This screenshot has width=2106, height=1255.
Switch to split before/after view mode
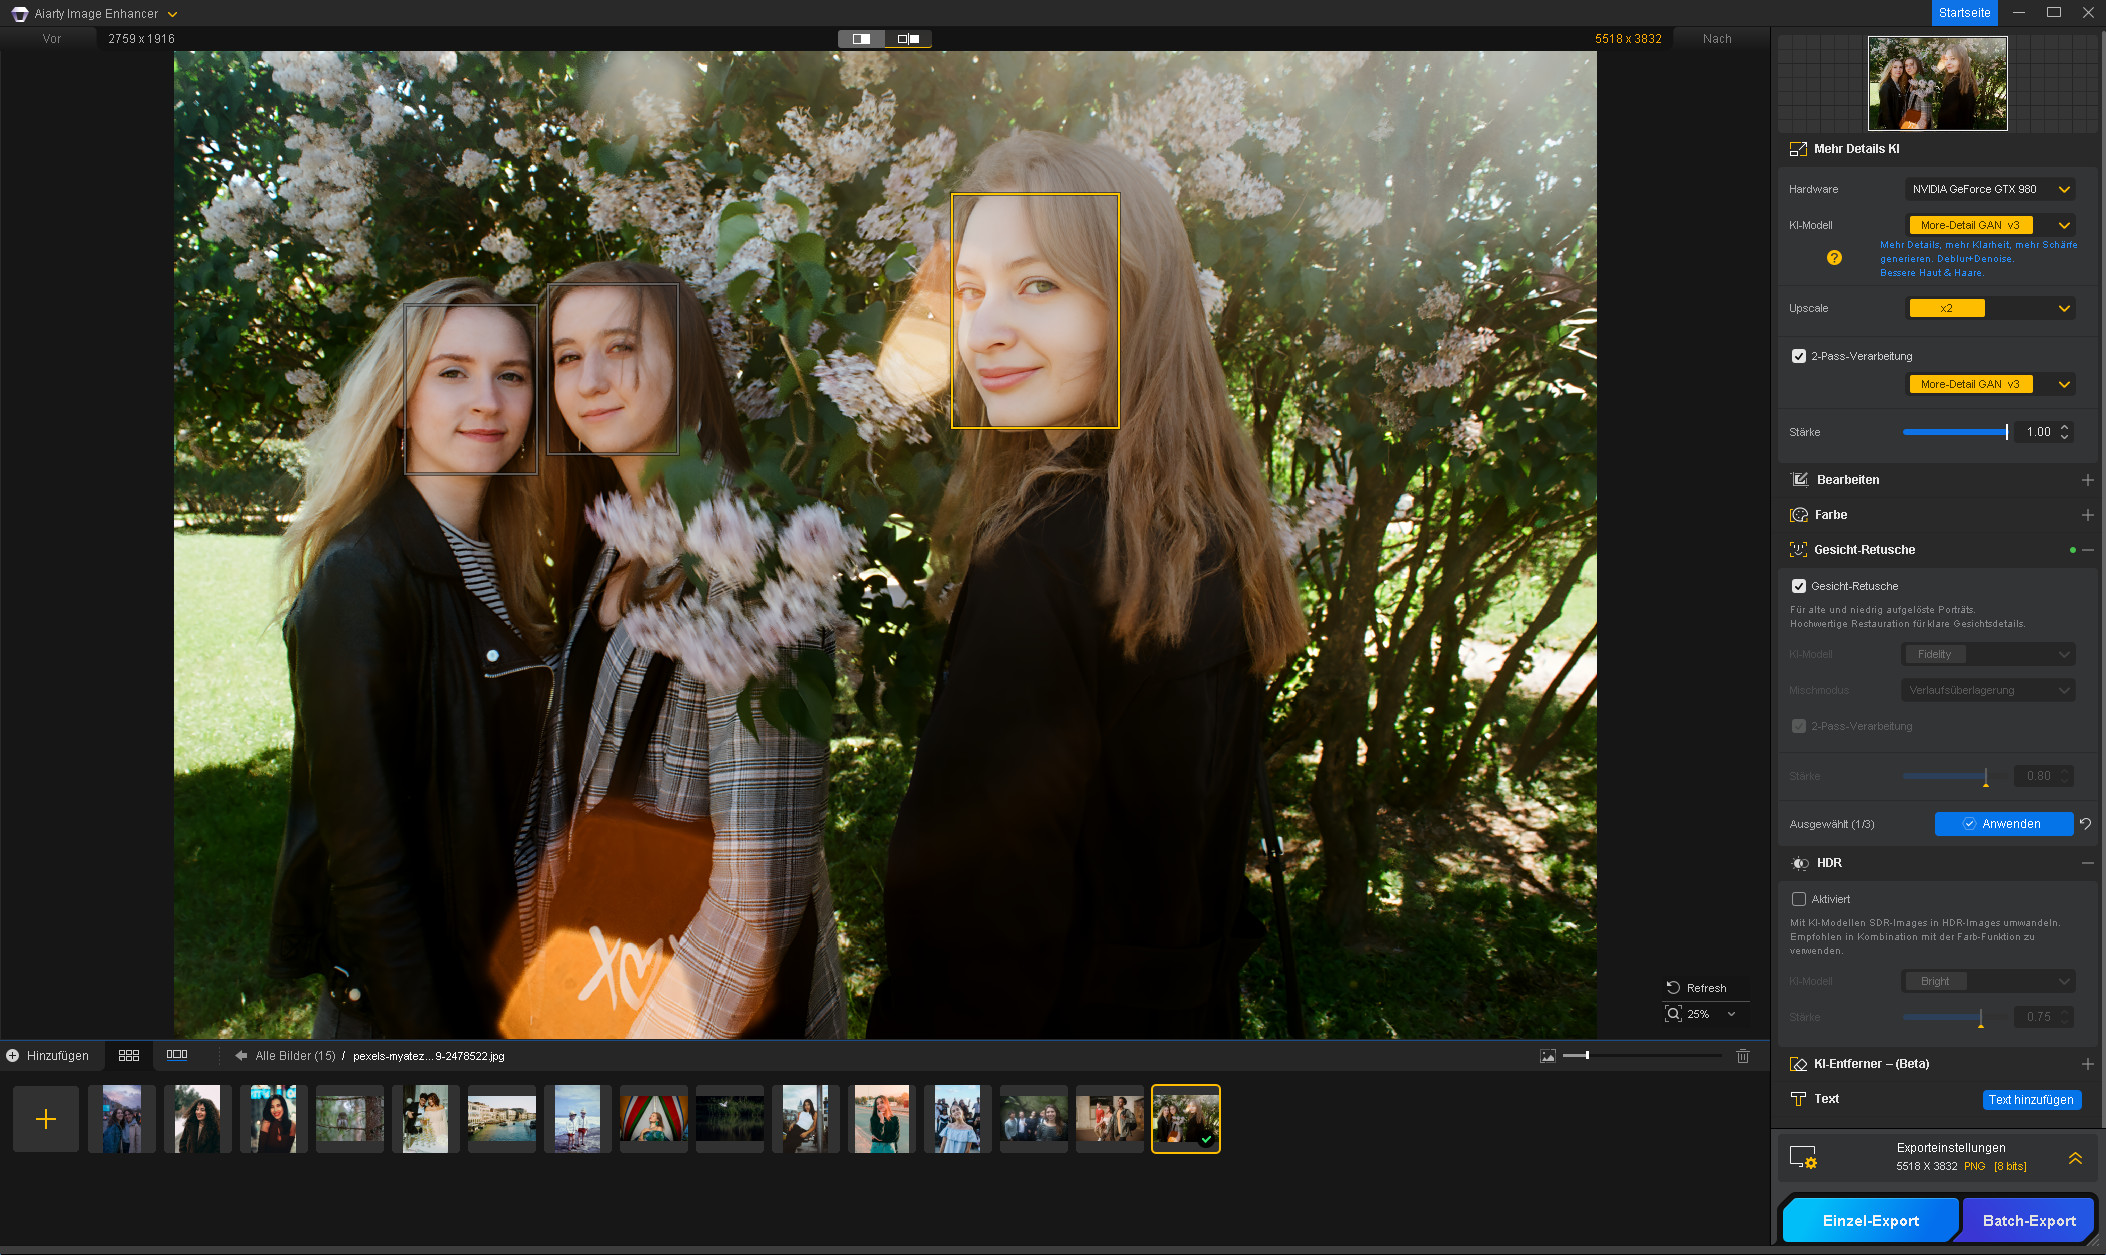coord(861,39)
